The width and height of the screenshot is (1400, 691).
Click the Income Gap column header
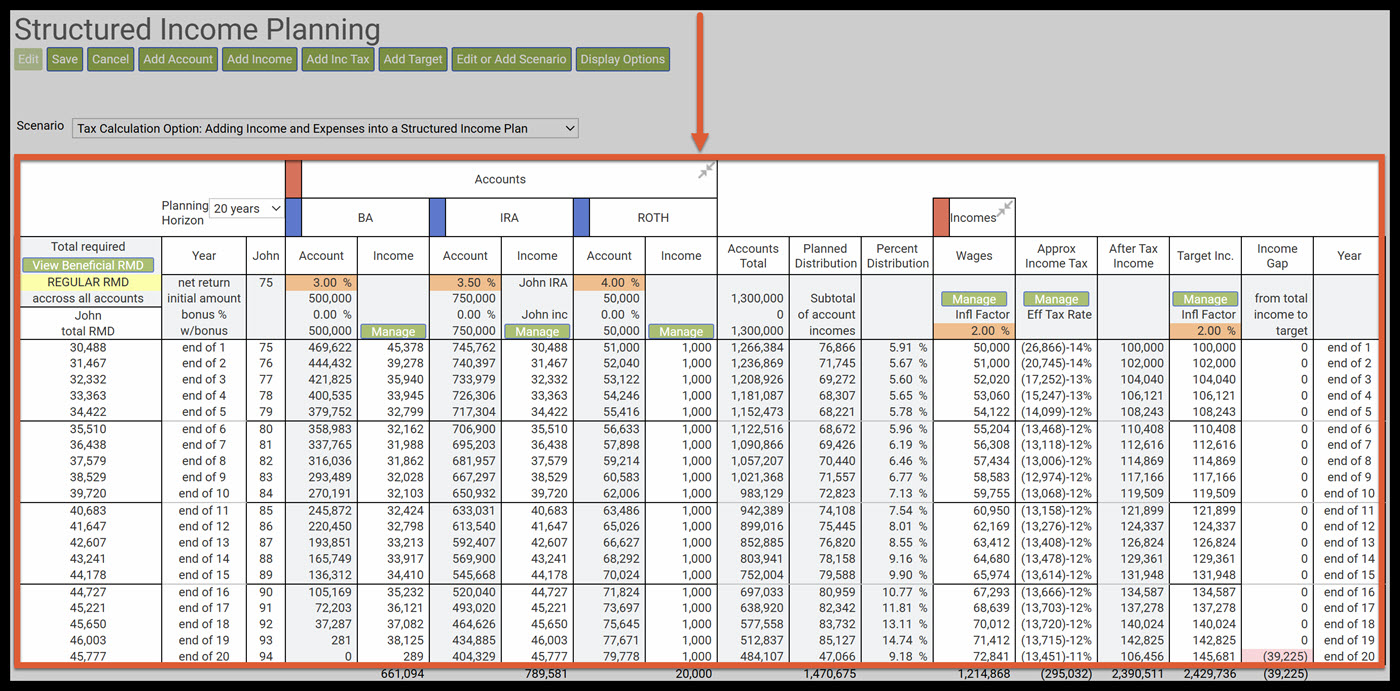(x=1277, y=256)
